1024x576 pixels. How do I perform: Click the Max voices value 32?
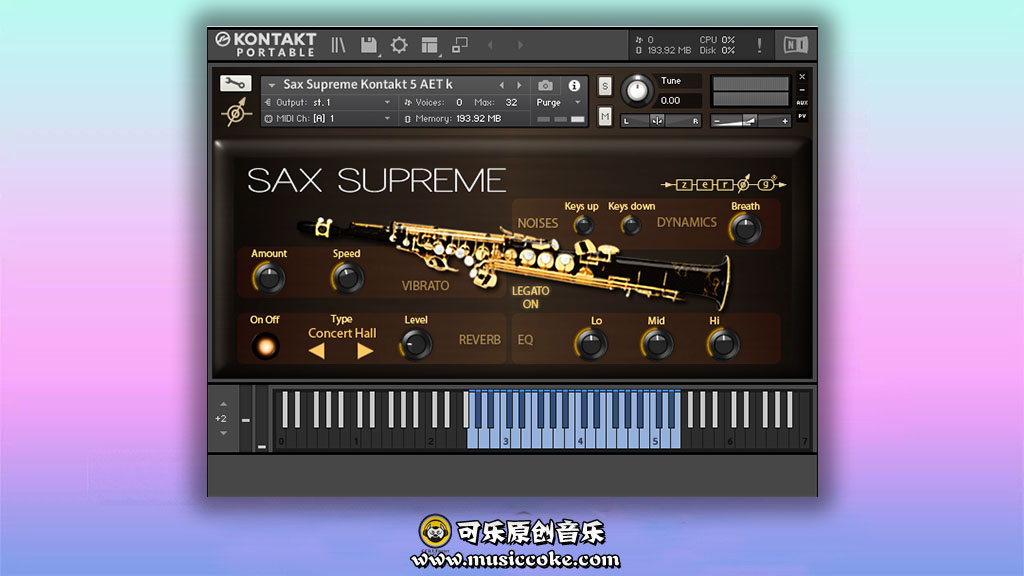(x=511, y=103)
